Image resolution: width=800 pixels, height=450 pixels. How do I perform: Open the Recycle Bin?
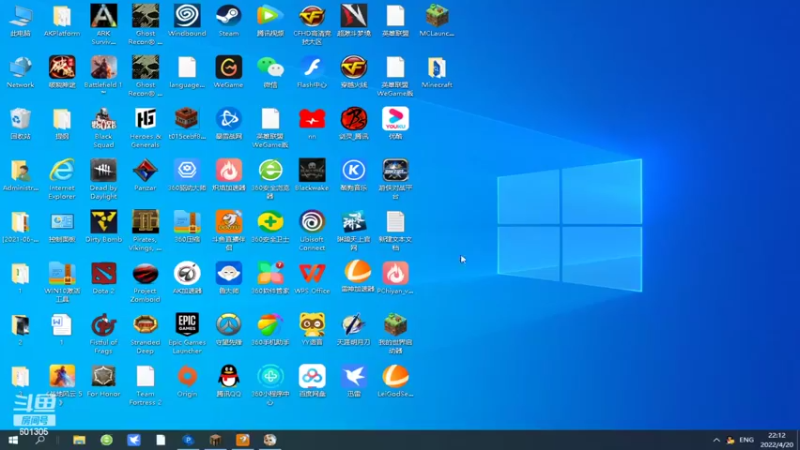pyautogui.click(x=20, y=123)
